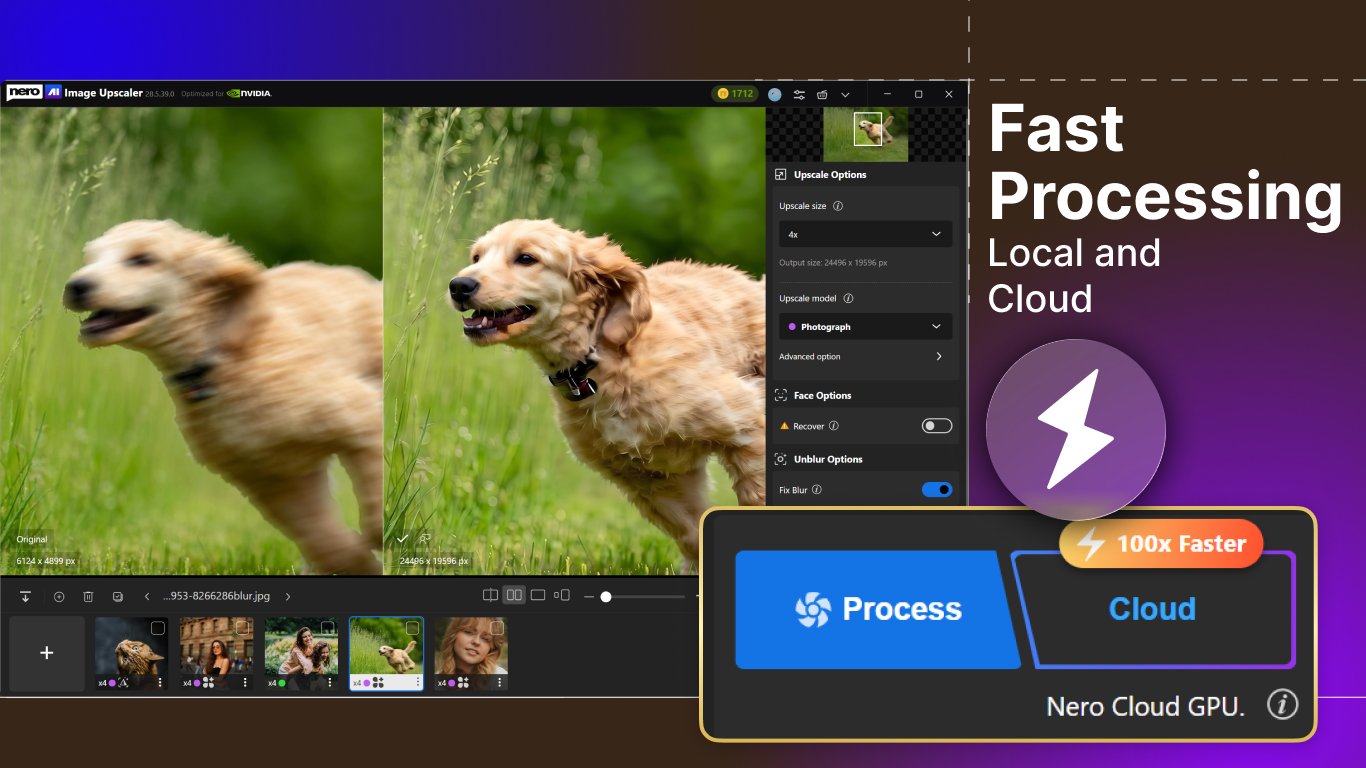The image size is (1366, 768).
Task: Open the three-dot menu on the two-women thumbnail
Action: pos(330,682)
